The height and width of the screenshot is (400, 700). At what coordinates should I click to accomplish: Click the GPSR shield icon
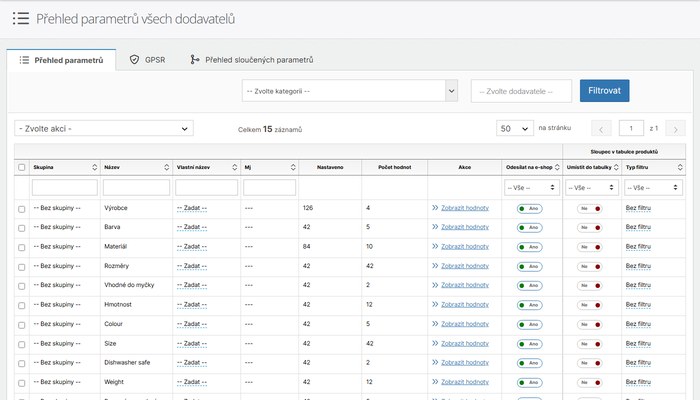point(134,59)
